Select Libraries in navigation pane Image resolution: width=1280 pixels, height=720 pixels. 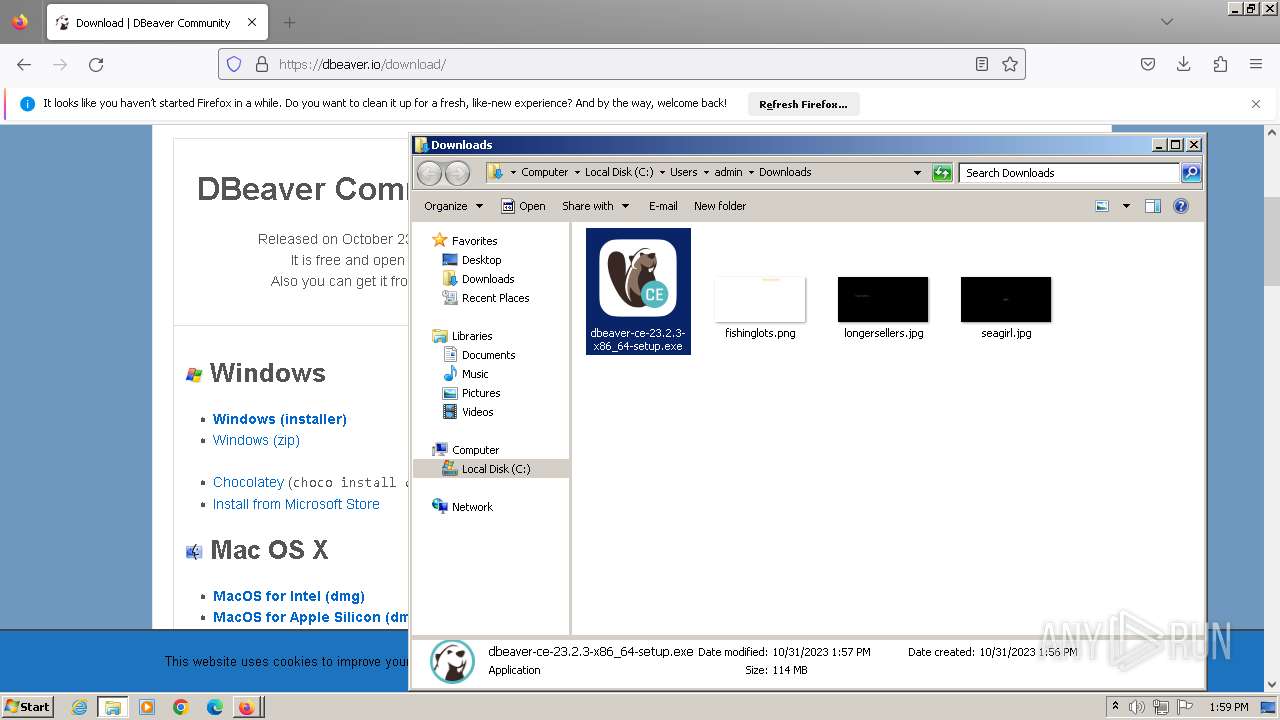[462, 336]
